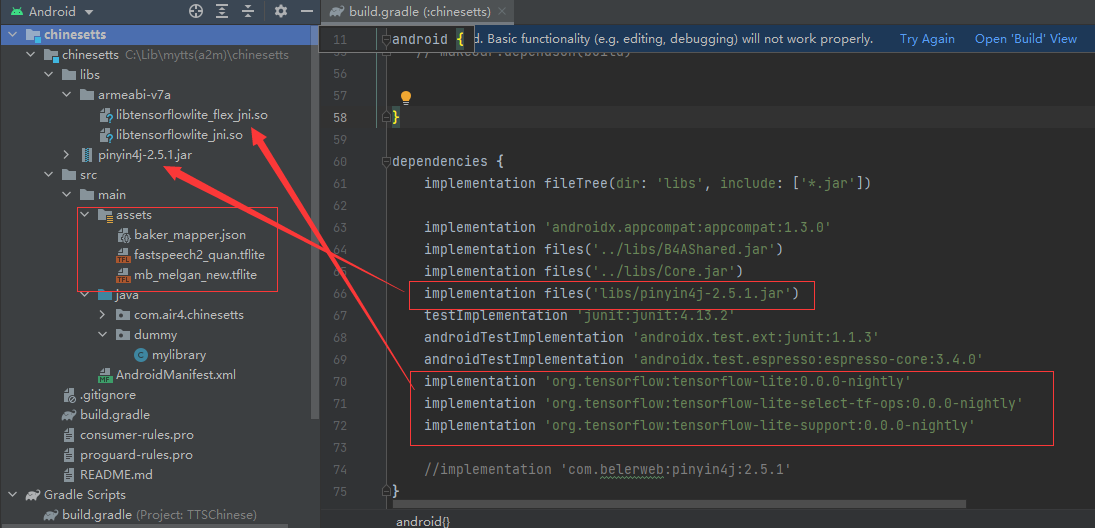Click 'tensorflow-lite-select-tf-ops' dependency text line 71
This screenshot has width=1095, height=528.
pyautogui.click(x=784, y=404)
